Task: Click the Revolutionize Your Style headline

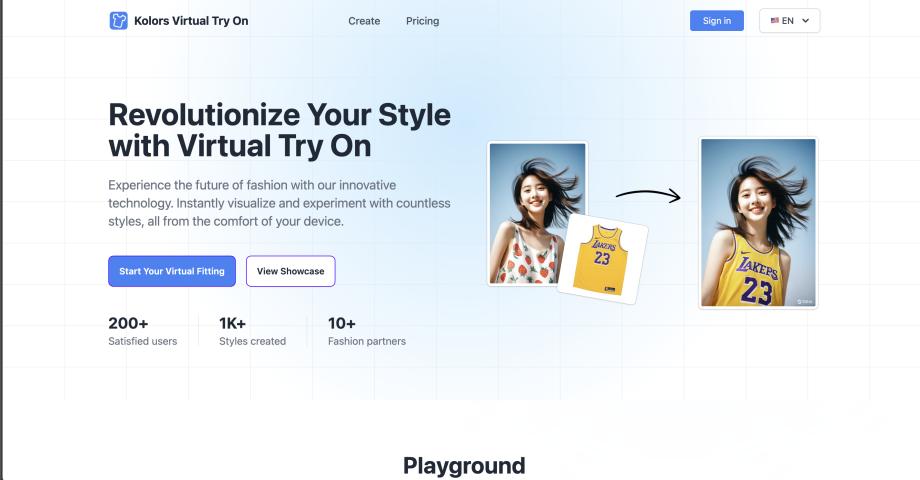Action: 279,129
